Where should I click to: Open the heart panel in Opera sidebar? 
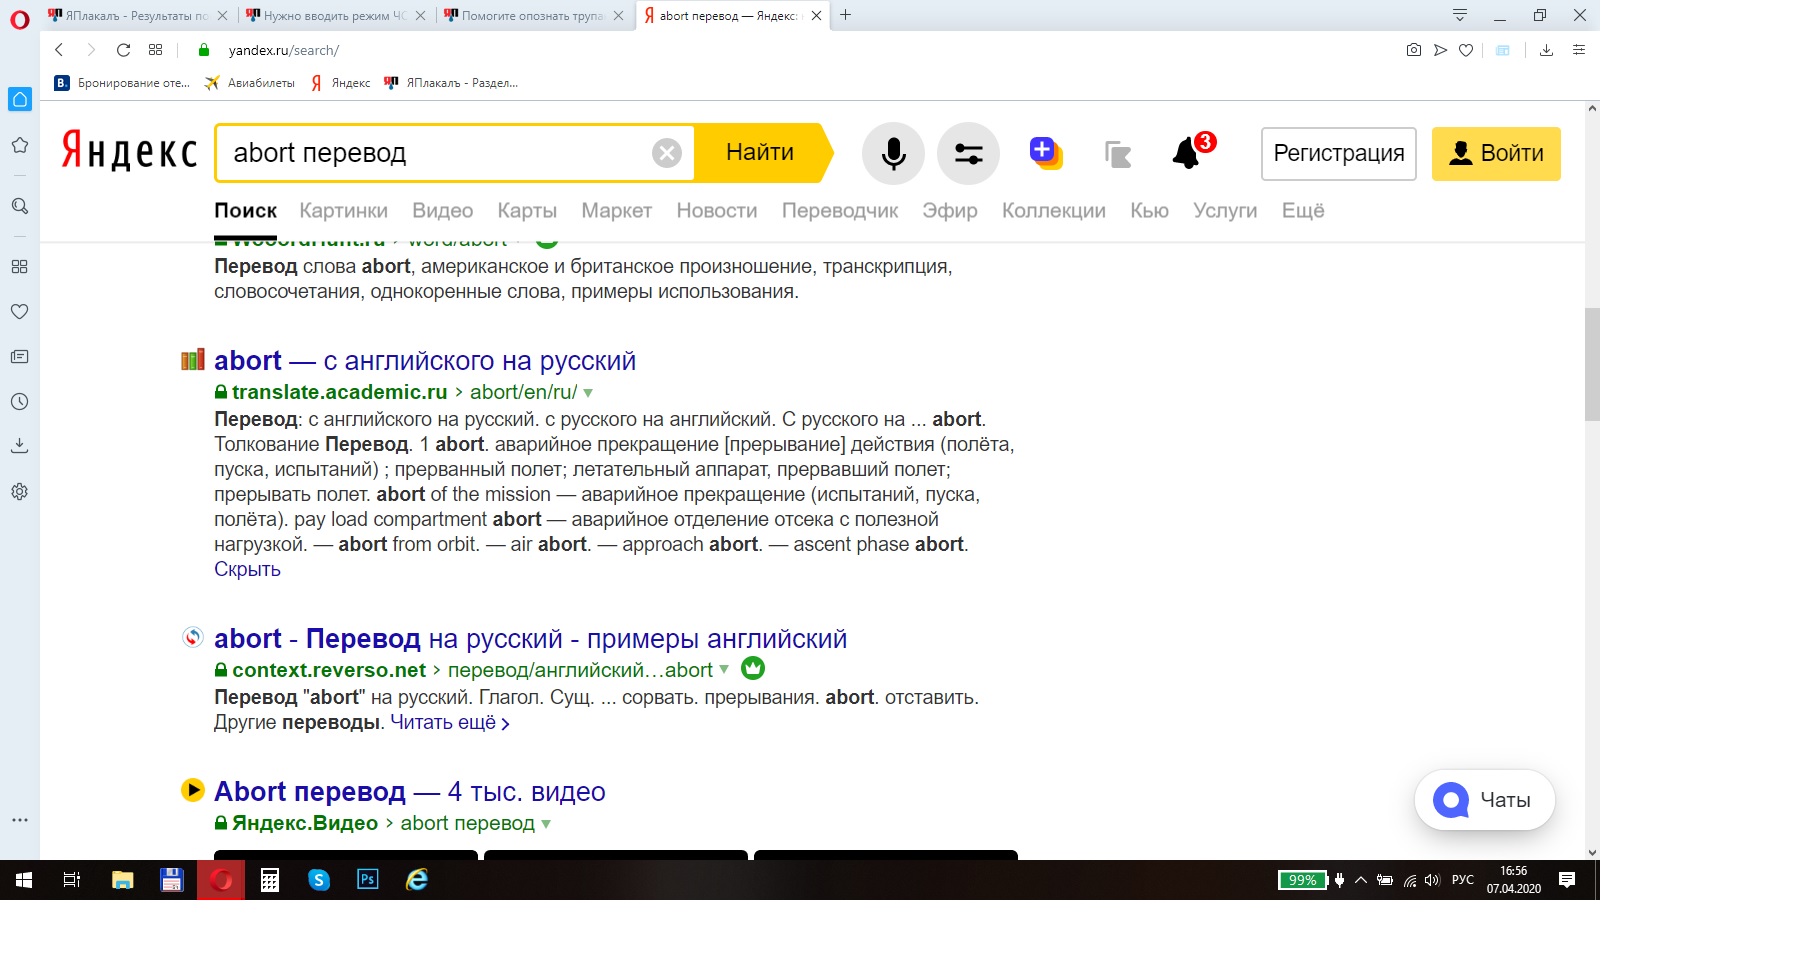tap(19, 311)
